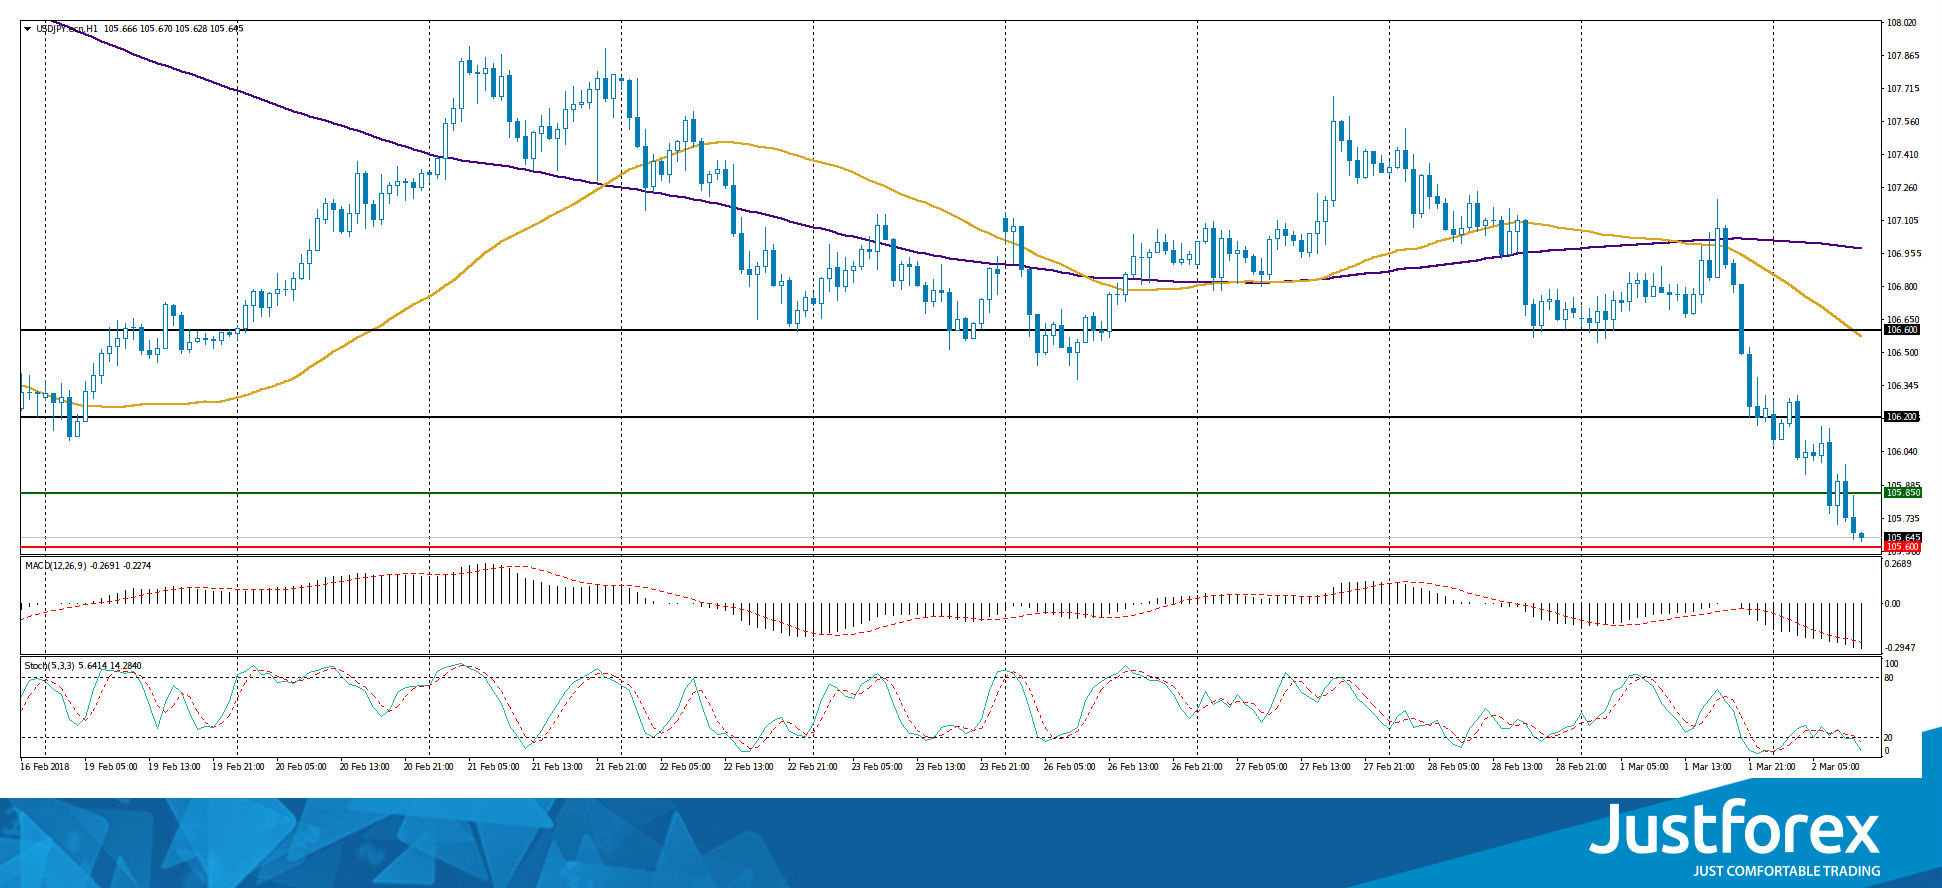The width and height of the screenshot is (1942, 888).
Task: Click the 106.040 price scale value
Action: pos(1902,452)
